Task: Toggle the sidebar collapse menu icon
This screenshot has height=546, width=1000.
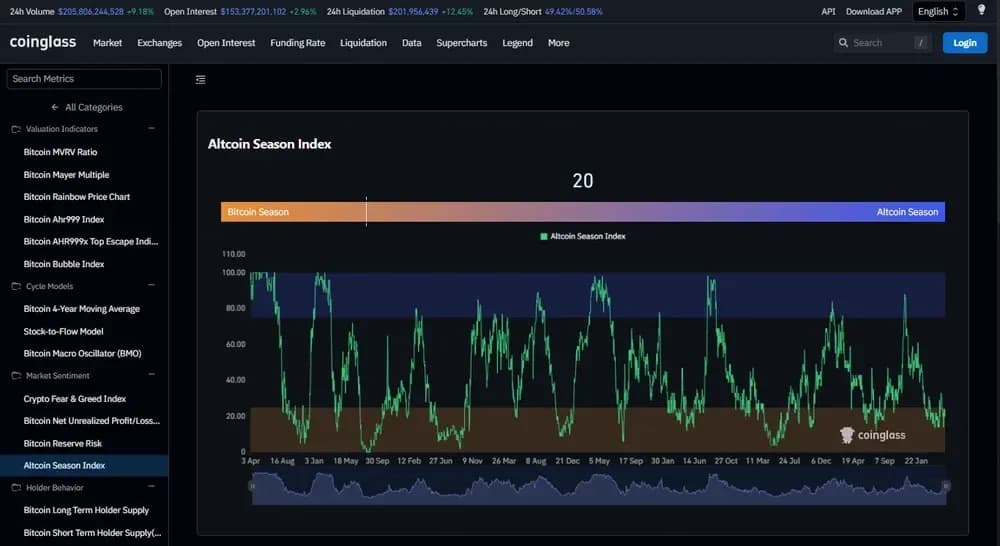Action: pyautogui.click(x=200, y=80)
